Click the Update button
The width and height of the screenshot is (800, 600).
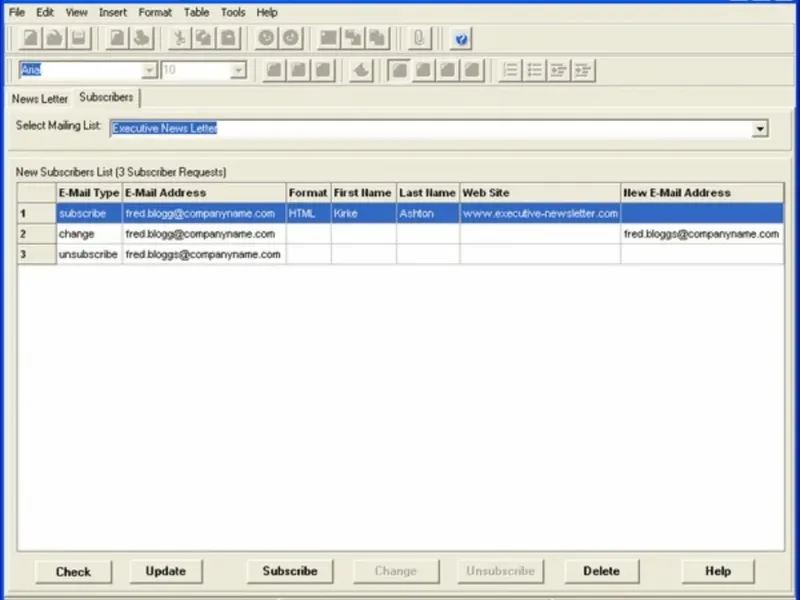tap(166, 571)
